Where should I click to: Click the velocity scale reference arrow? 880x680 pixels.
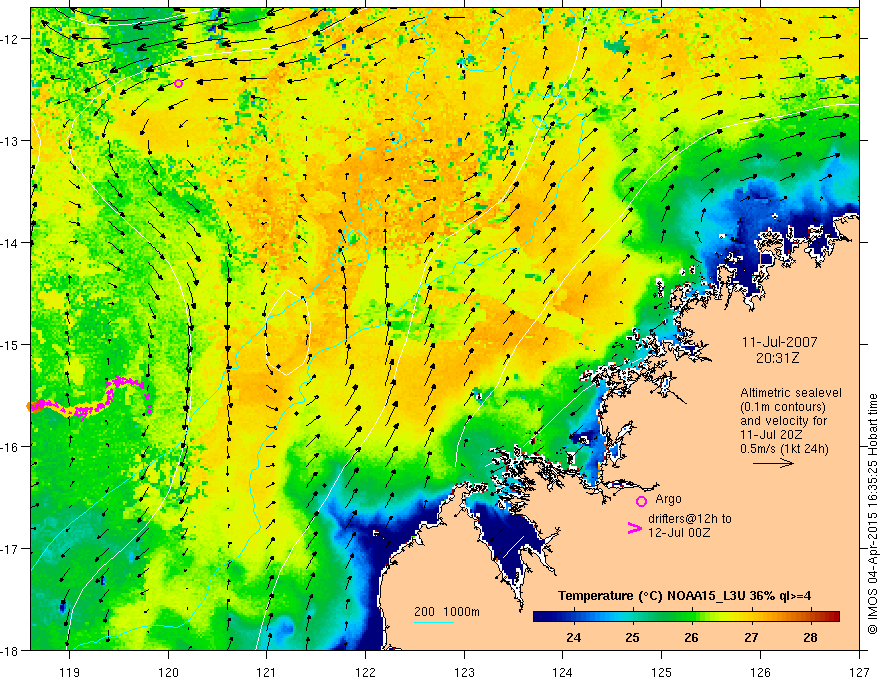pyautogui.click(x=773, y=463)
